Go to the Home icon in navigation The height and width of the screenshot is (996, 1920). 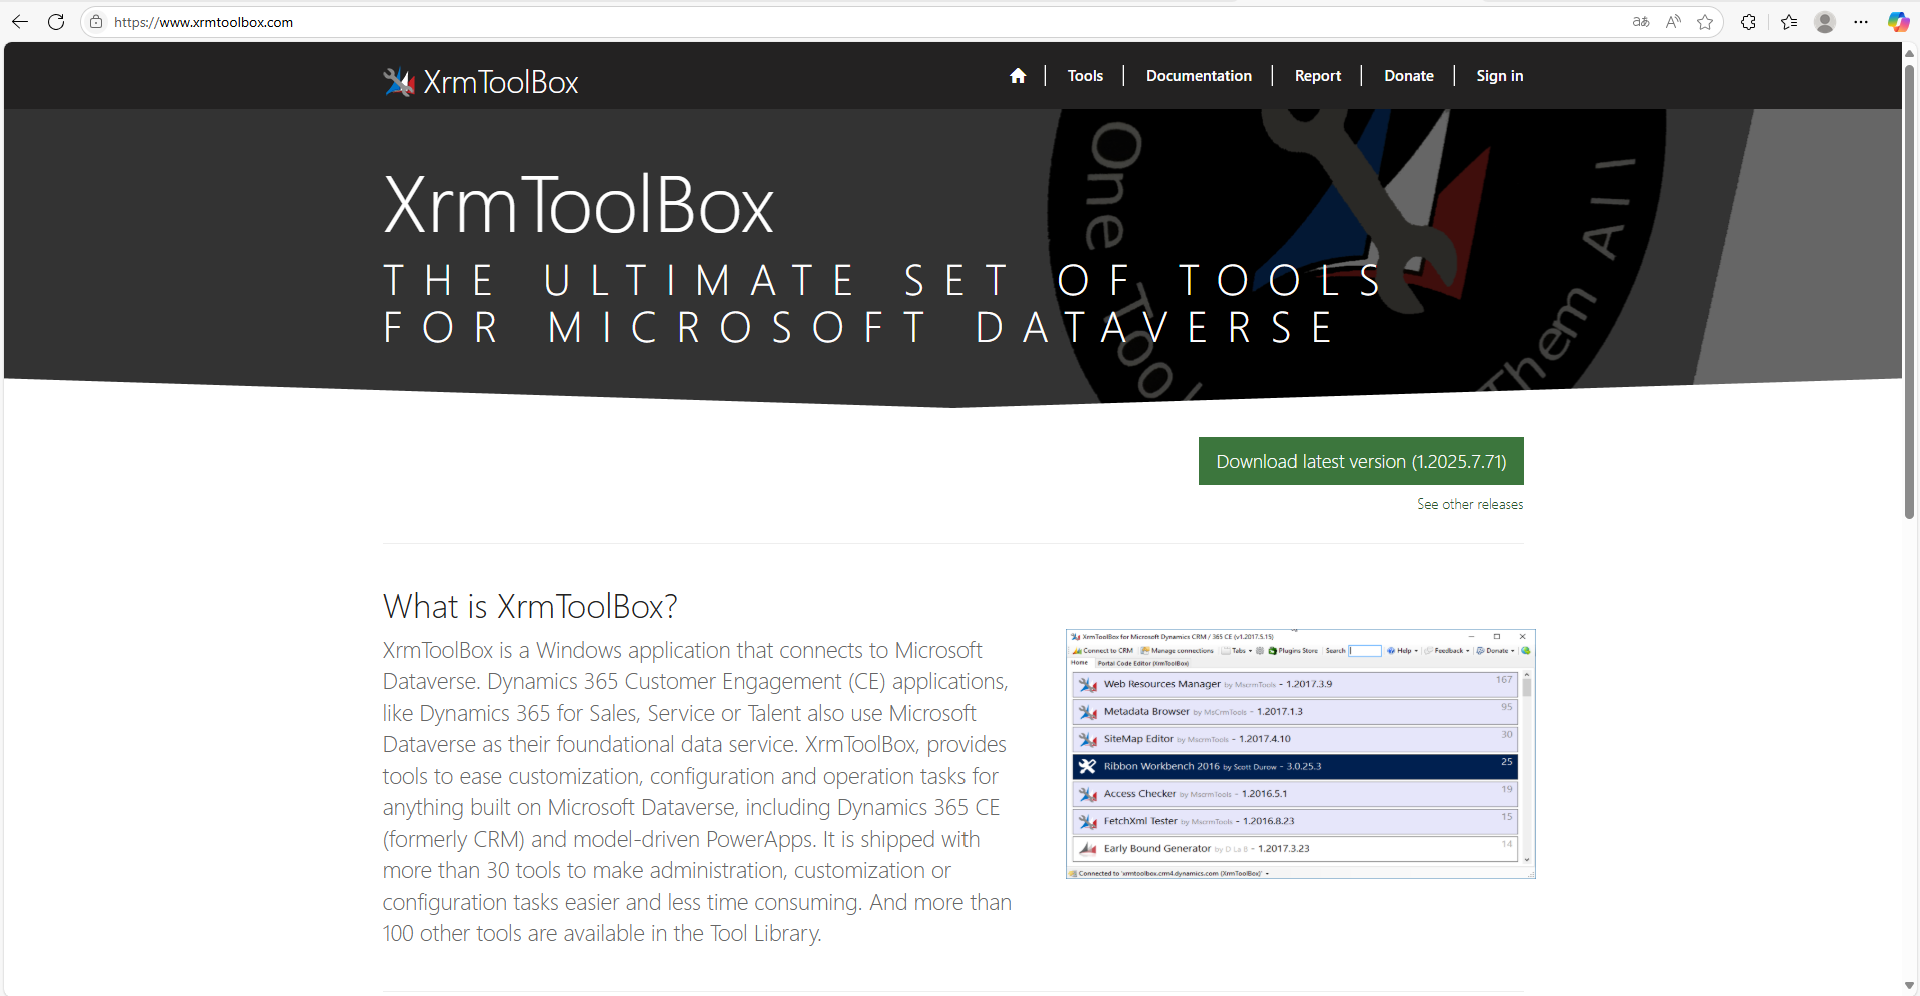click(x=1018, y=76)
